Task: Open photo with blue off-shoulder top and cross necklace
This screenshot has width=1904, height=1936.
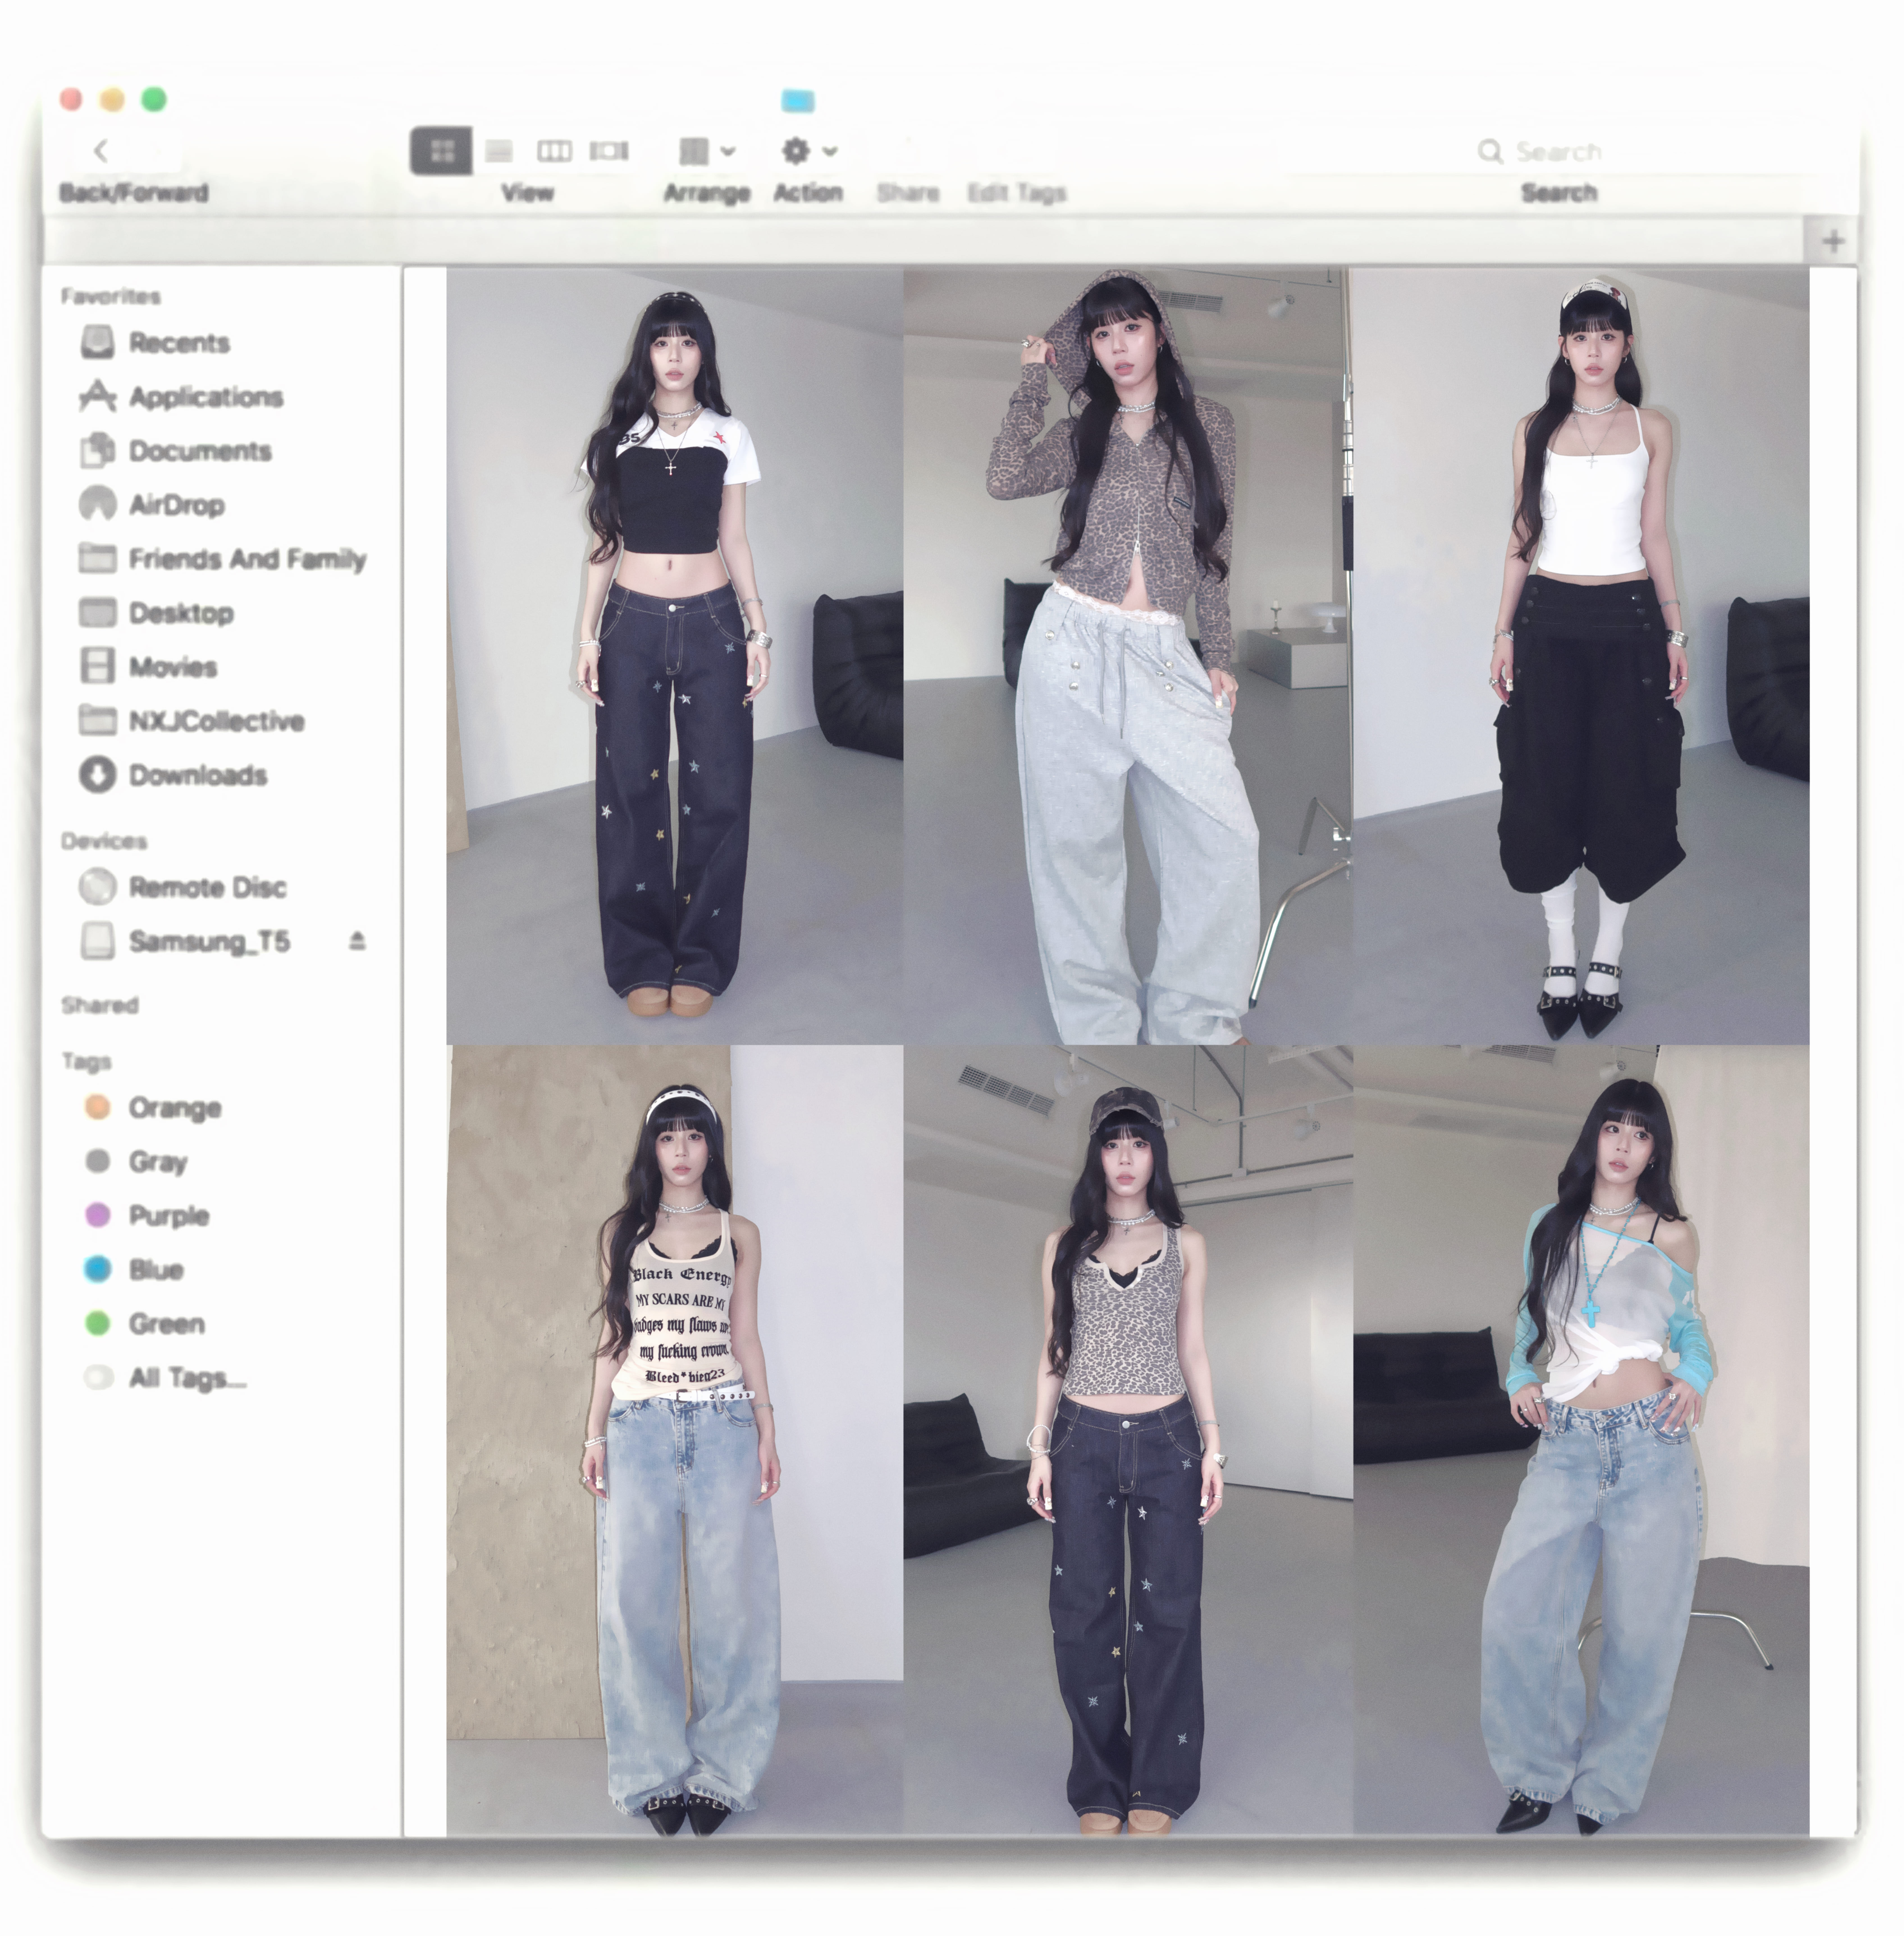Action: (1581, 1441)
